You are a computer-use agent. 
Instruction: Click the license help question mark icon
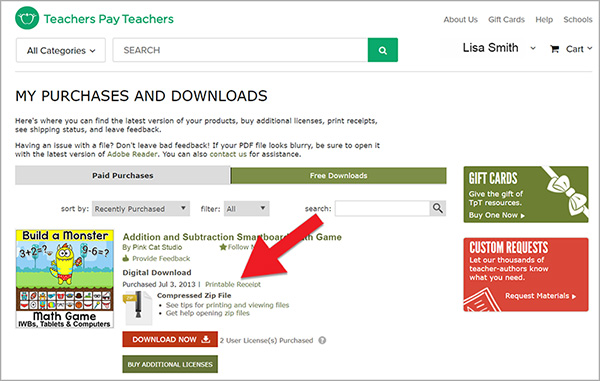coord(322,340)
